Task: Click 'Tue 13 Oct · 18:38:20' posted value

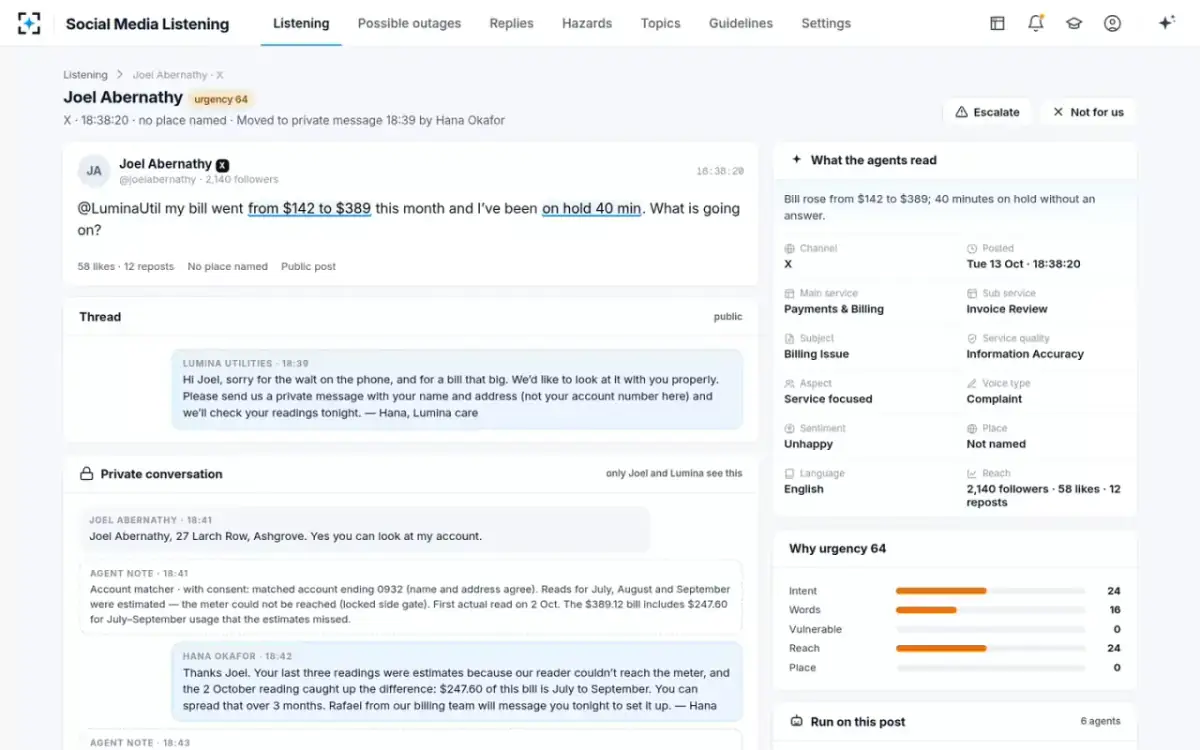Action: click(x=1023, y=264)
